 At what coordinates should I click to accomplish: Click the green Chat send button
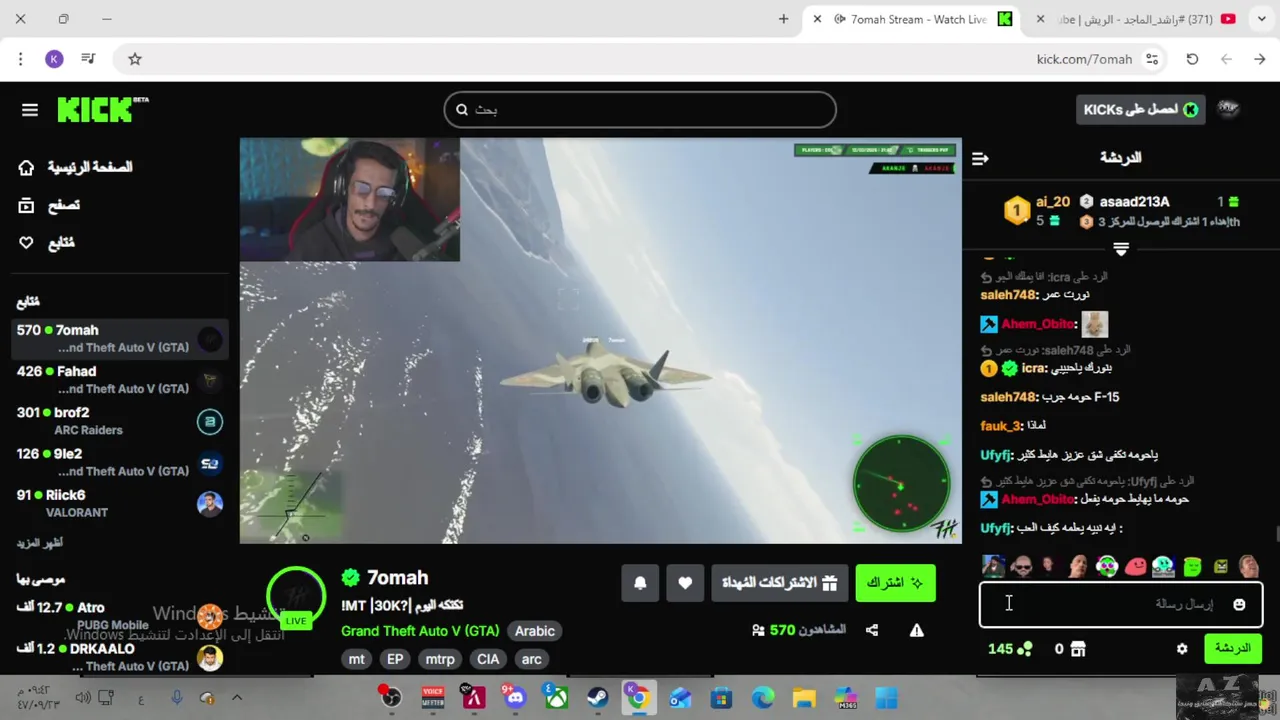tap(1232, 648)
